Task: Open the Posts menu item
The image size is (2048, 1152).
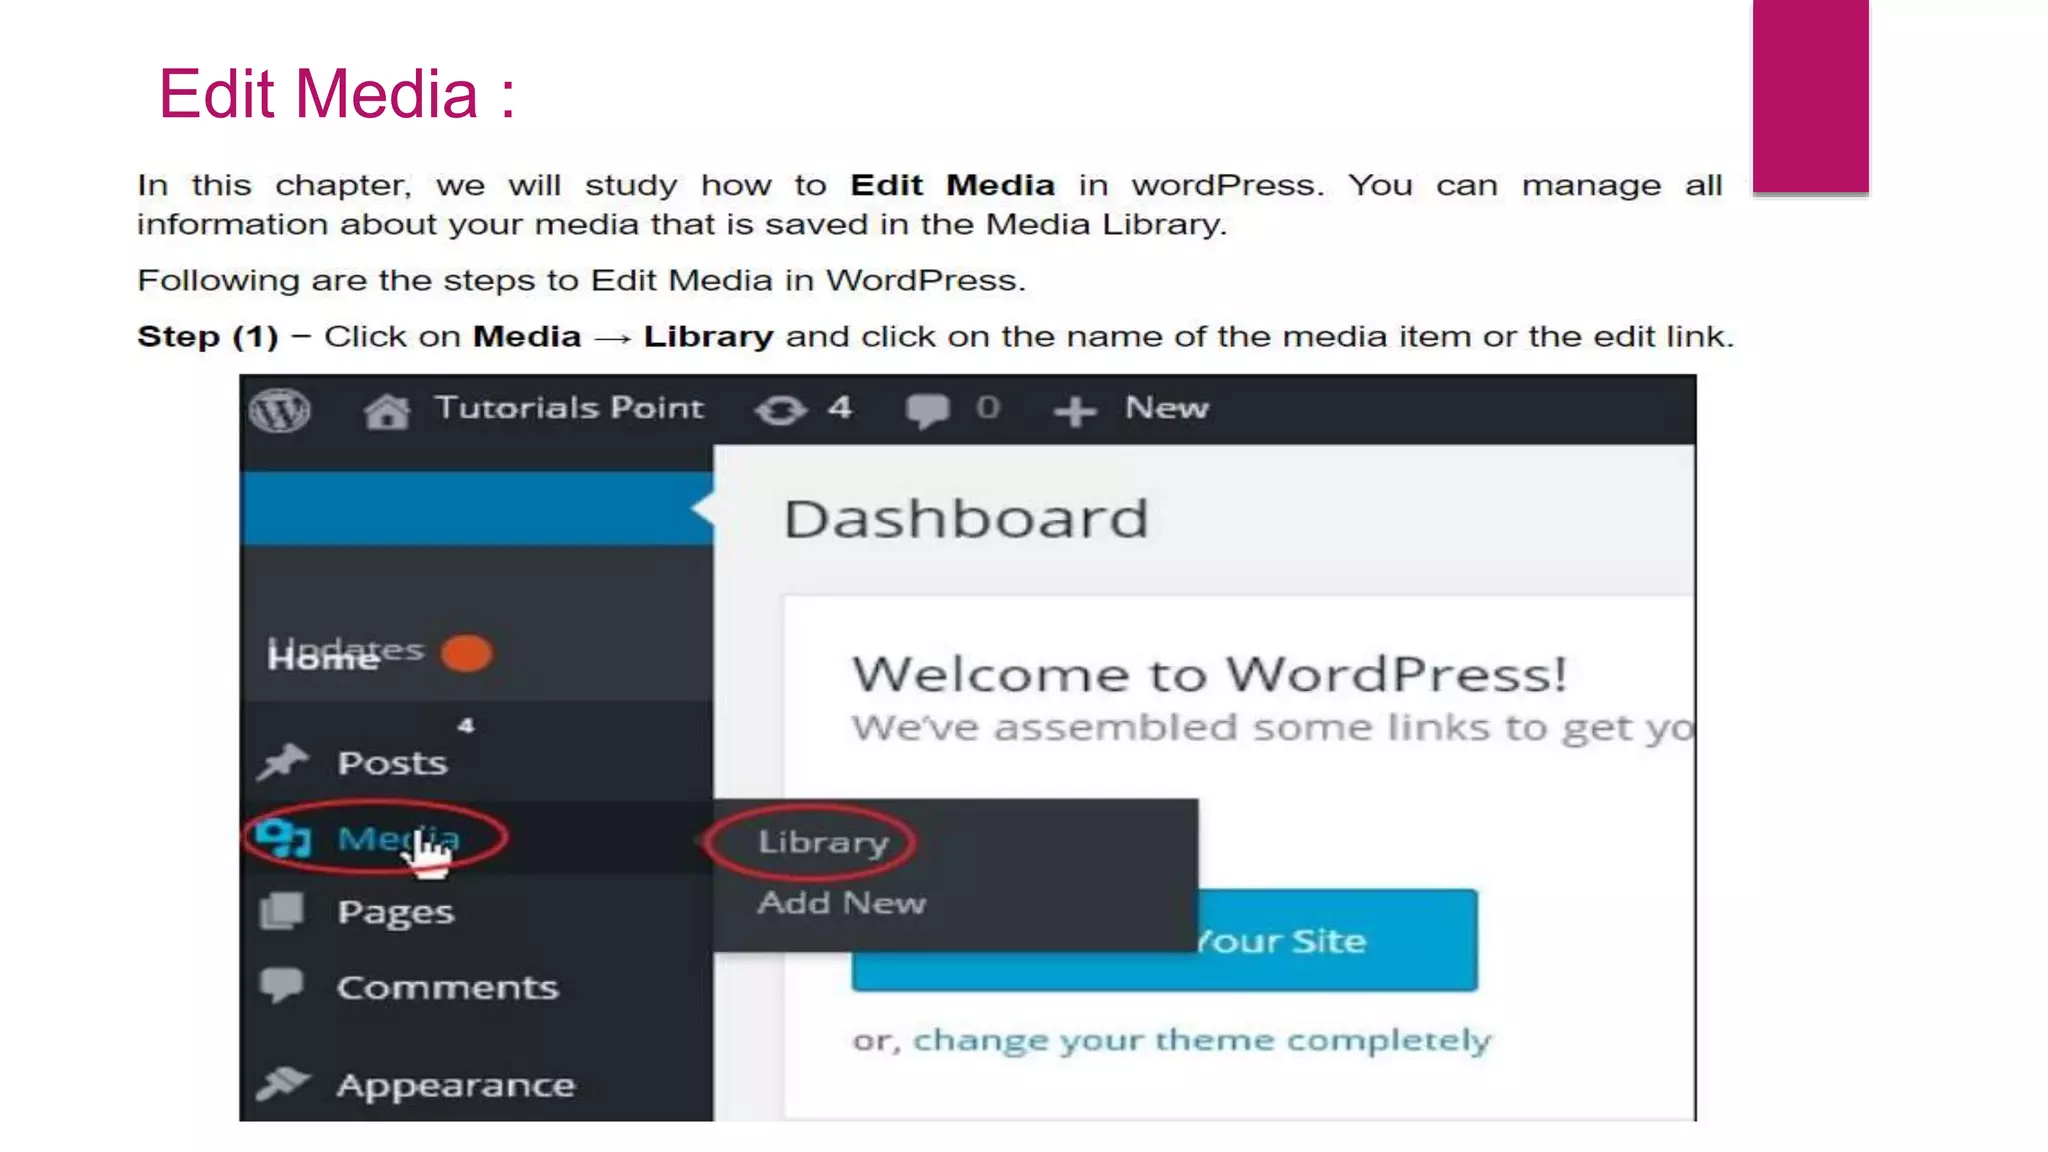Action: (x=392, y=763)
